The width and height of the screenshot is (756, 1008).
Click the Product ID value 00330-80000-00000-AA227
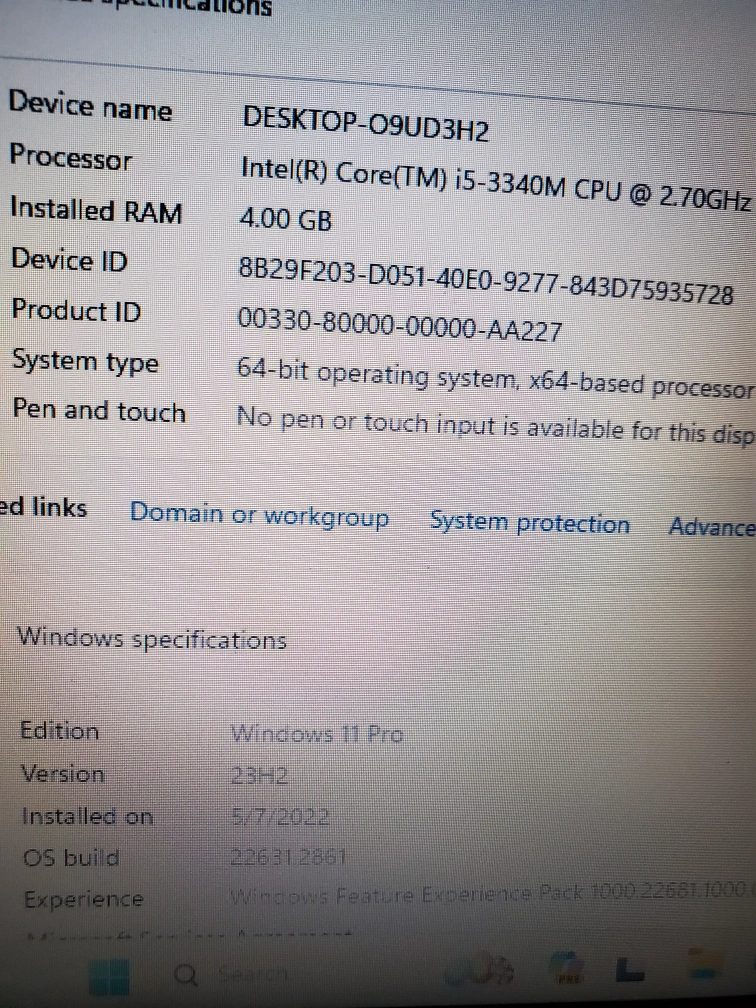[399, 325]
